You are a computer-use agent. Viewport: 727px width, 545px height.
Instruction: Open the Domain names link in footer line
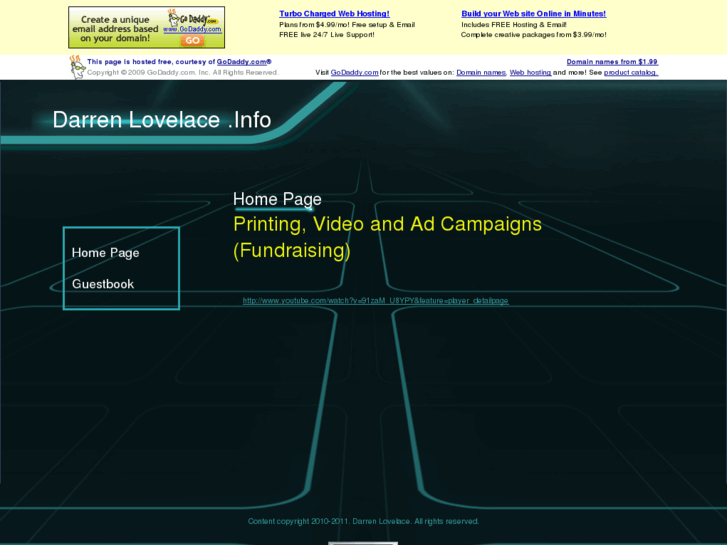pos(481,72)
